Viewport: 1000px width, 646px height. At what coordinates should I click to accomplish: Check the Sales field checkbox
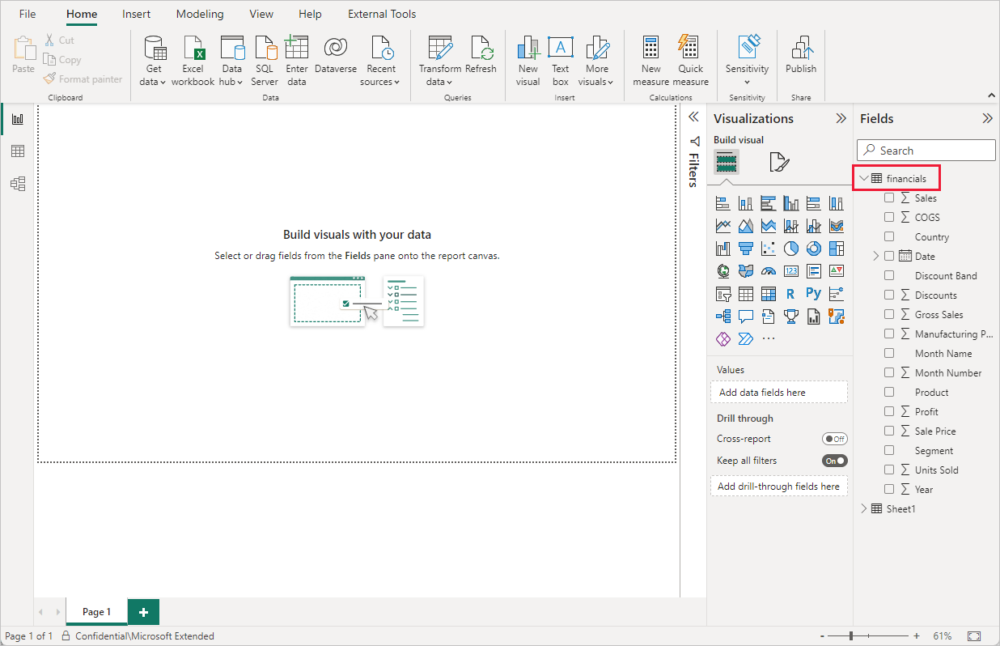pos(890,197)
